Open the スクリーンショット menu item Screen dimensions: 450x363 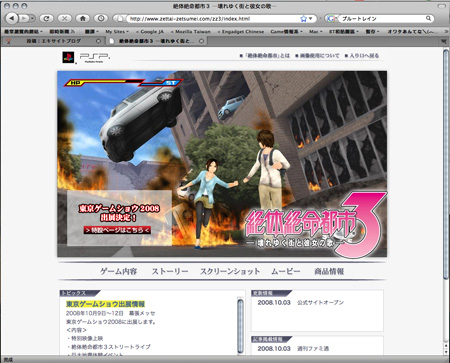[x=230, y=271]
